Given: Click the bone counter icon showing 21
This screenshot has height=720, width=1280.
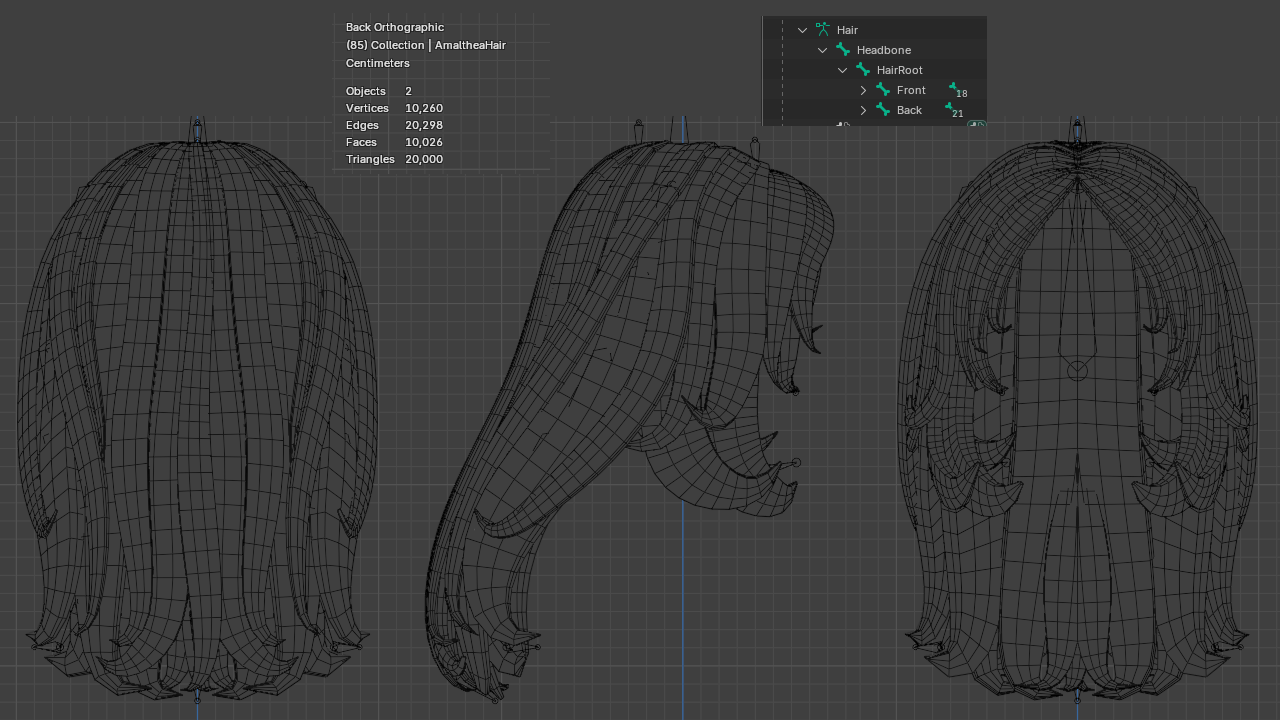Looking at the screenshot, I should tap(950, 110).
